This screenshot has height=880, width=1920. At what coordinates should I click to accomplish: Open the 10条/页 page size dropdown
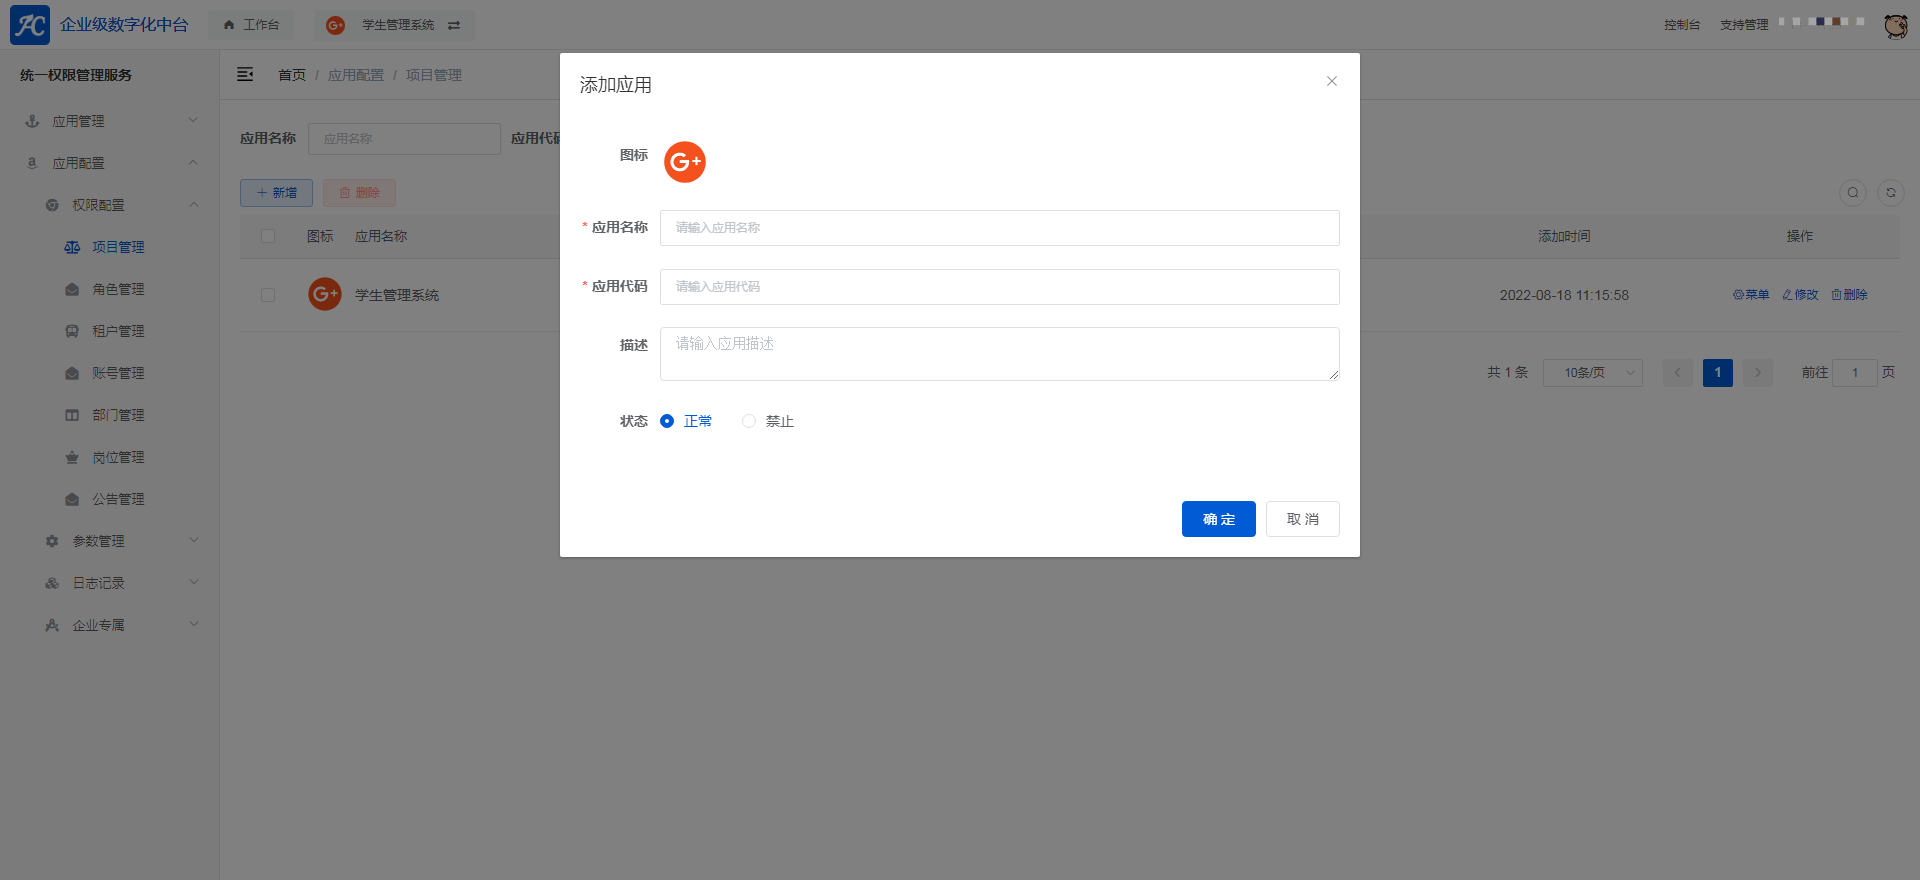coord(1593,373)
